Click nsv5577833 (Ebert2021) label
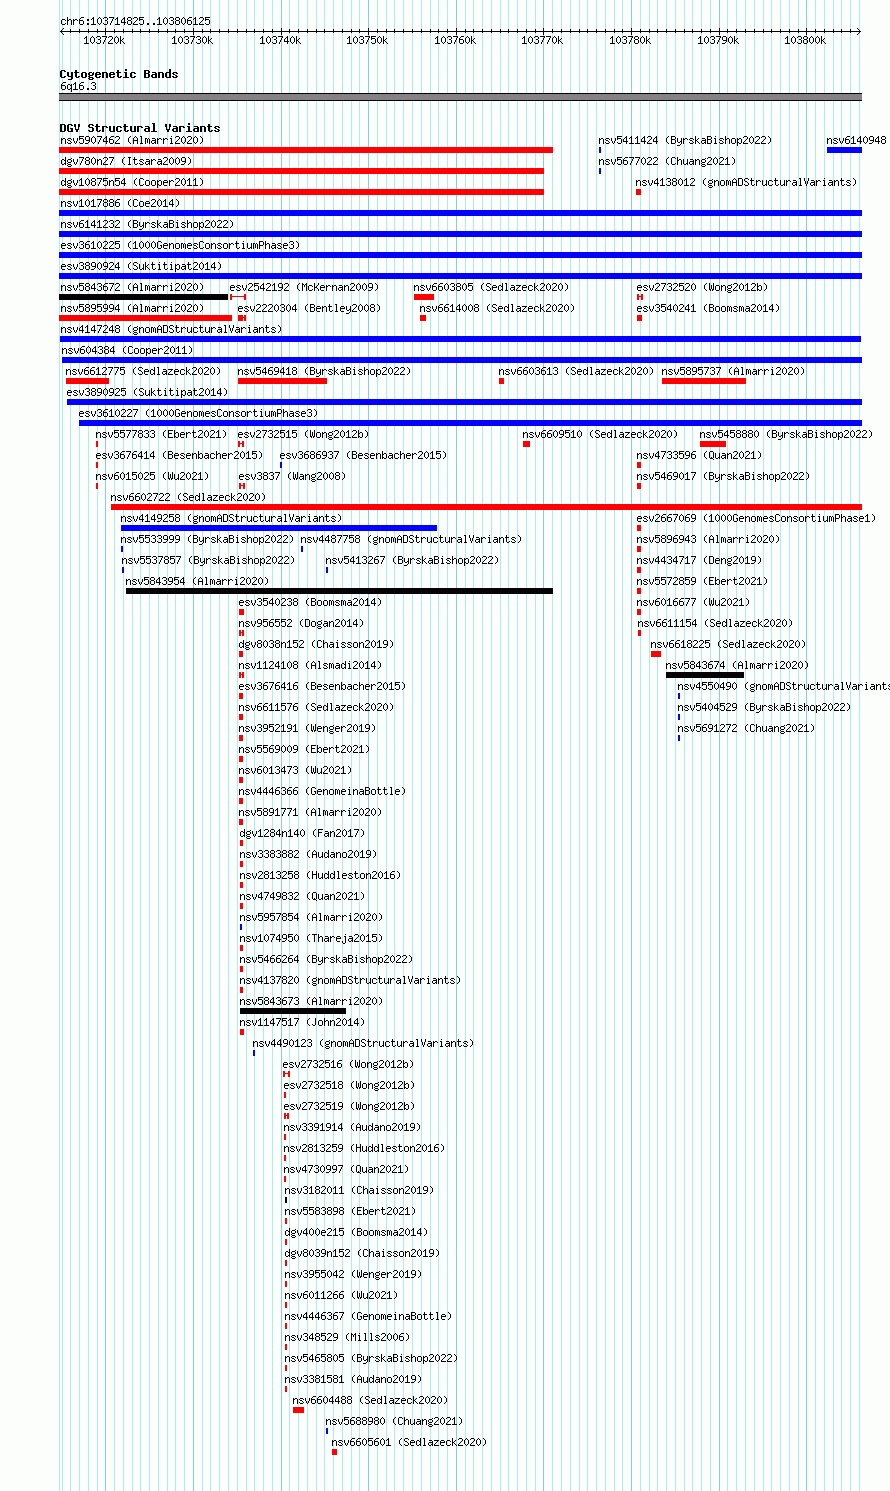This screenshot has width=890, height=1491. point(162,435)
